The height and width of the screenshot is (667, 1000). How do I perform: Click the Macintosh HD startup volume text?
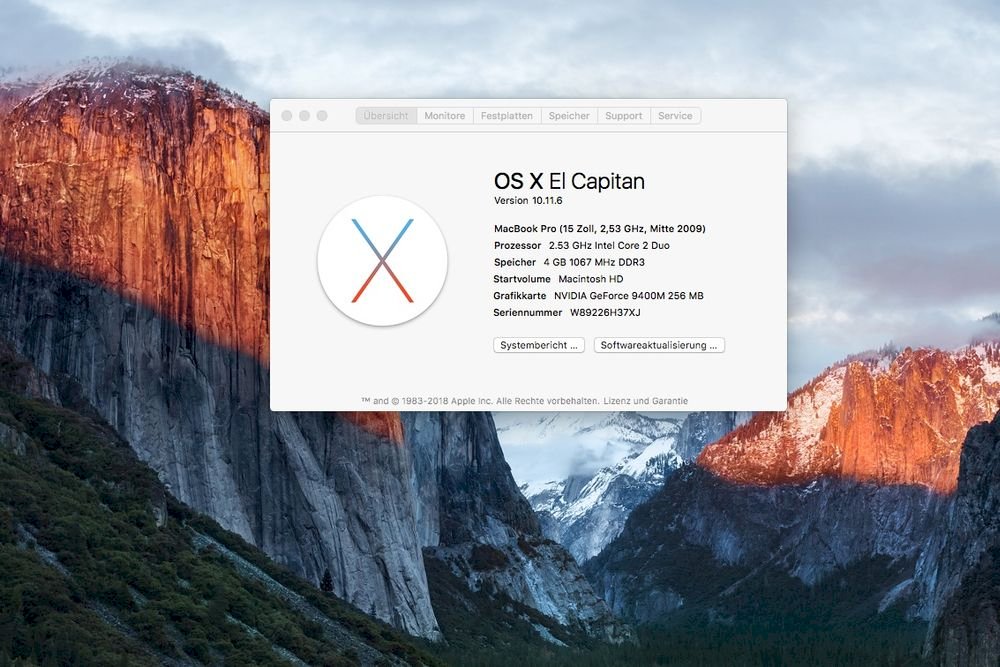tap(591, 279)
